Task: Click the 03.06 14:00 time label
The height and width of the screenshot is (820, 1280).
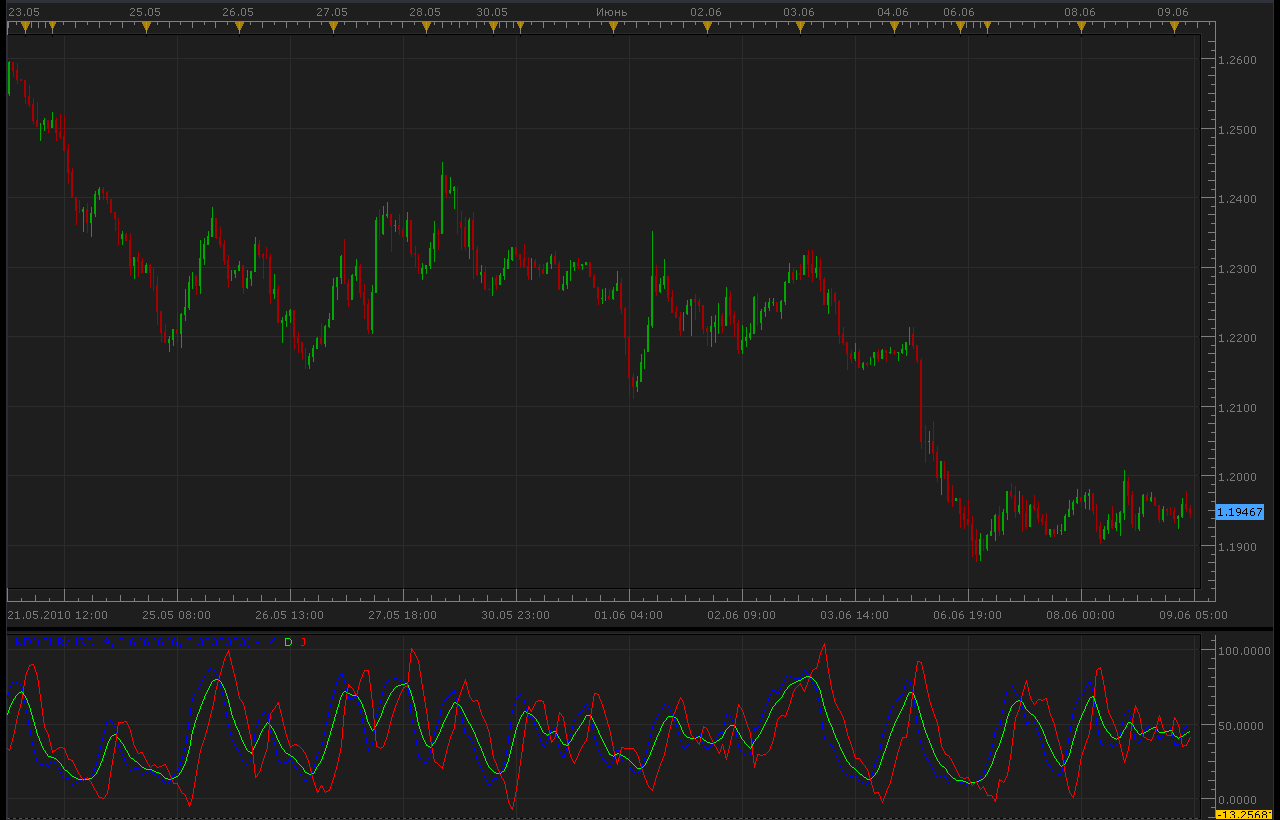Action: click(855, 615)
